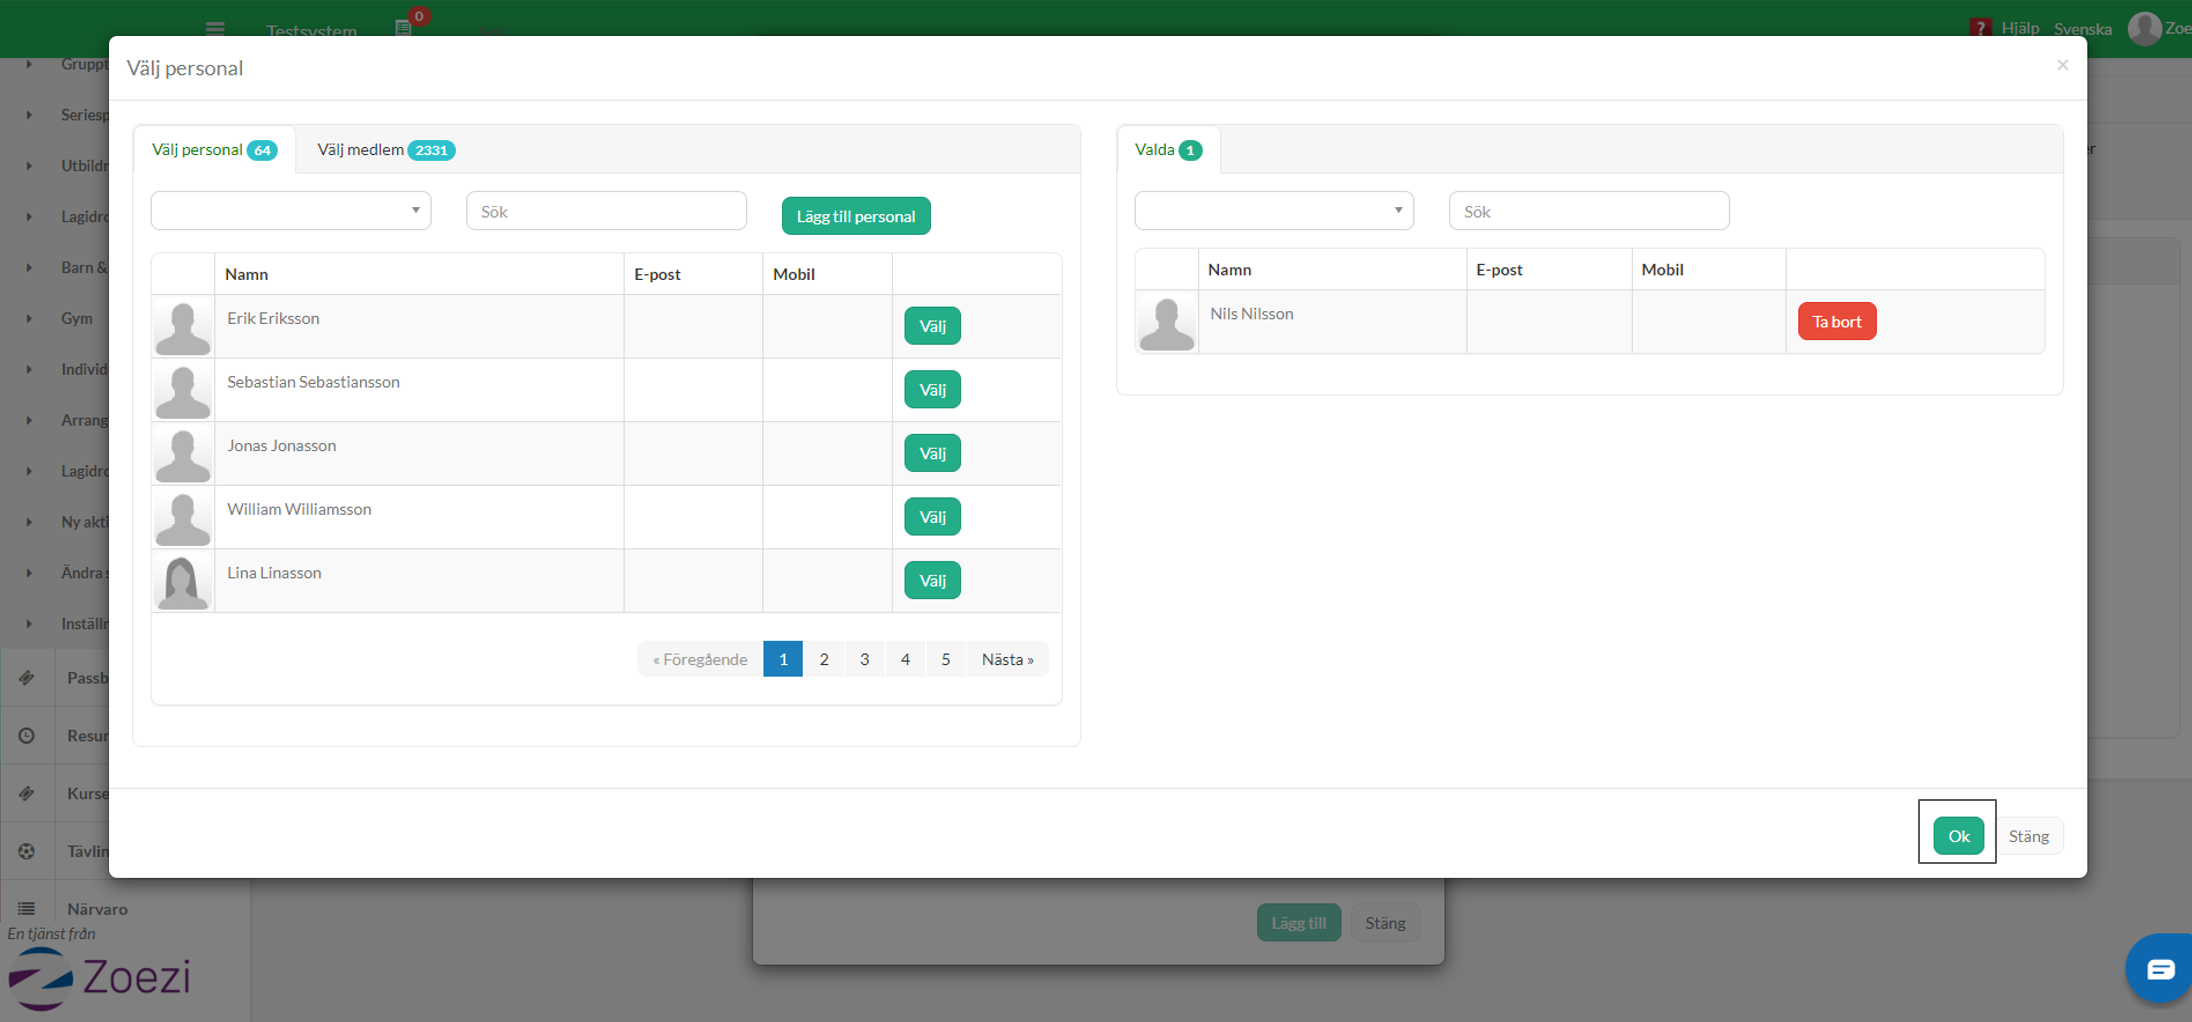Click Välj for Erik Eriksson

point(932,326)
